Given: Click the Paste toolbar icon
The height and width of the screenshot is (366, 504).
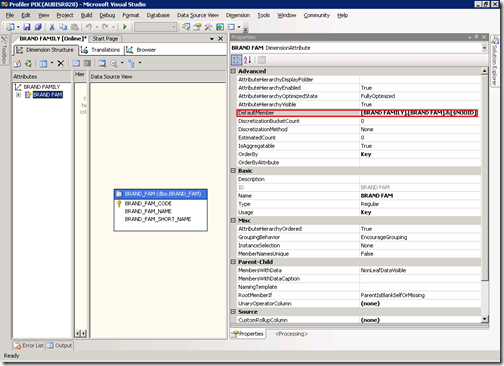Looking at the screenshot, I should [75, 27].
